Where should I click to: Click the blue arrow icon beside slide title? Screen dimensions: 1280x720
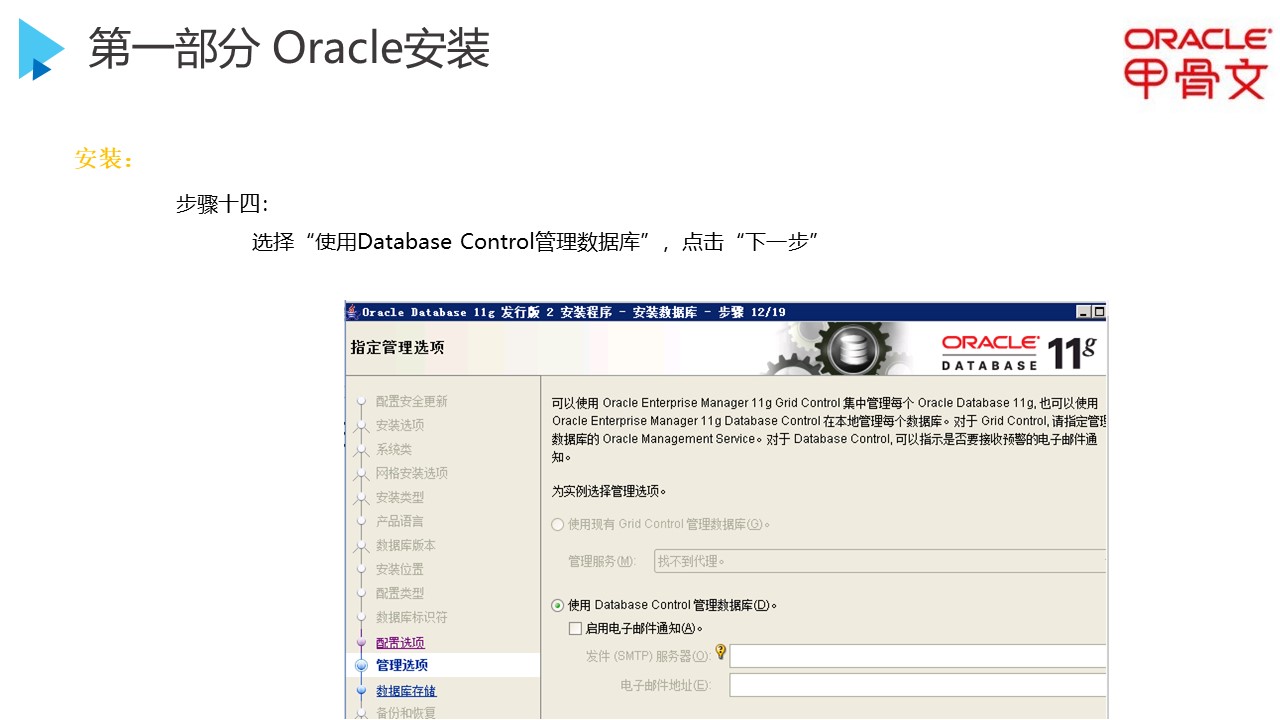click(41, 49)
